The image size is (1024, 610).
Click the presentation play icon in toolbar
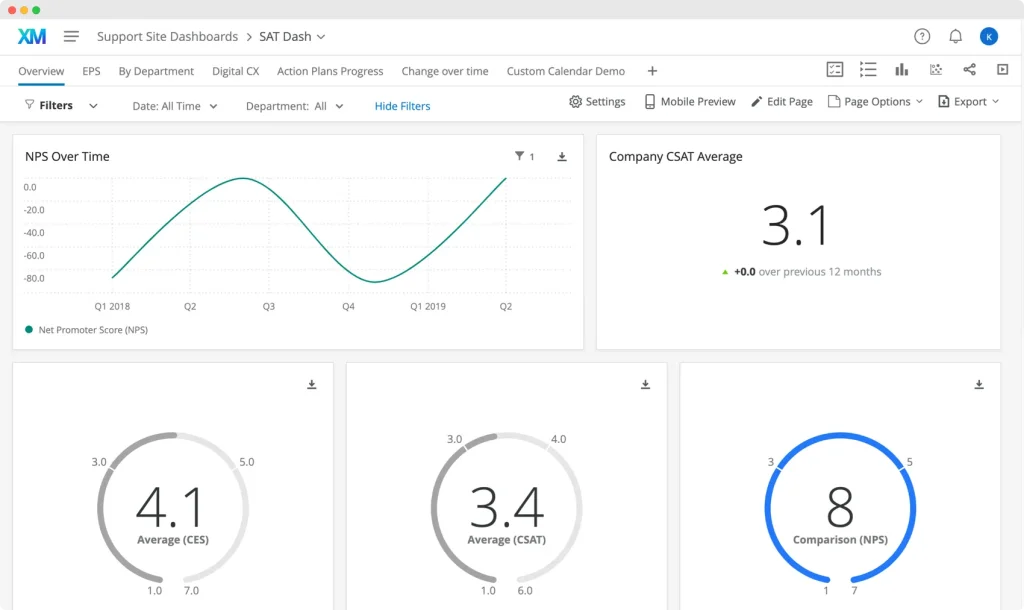point(1002,69)
